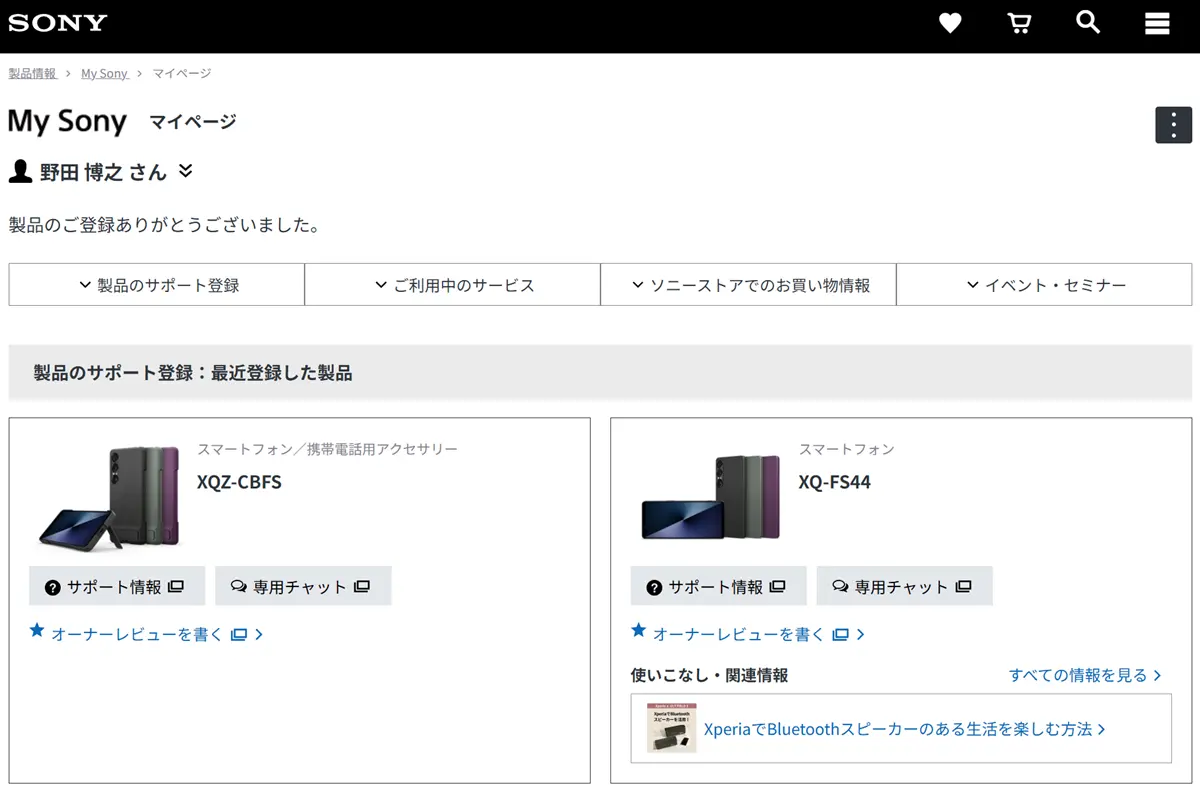The width and height of the screenshot is (1200, 788).
Task: Expand account details beside 野田 博之 さん
Action: point(185,171)
